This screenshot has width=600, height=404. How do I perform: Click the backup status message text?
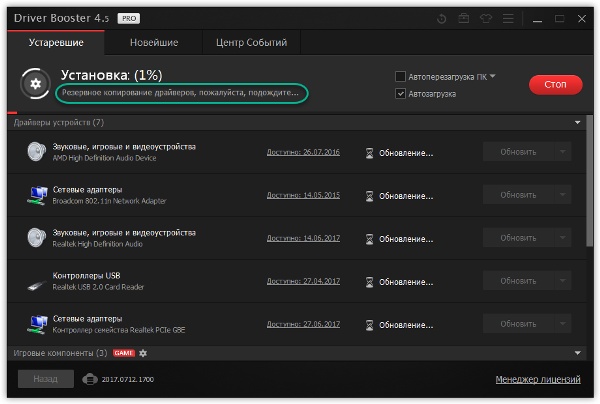click(x=180, y=93)
